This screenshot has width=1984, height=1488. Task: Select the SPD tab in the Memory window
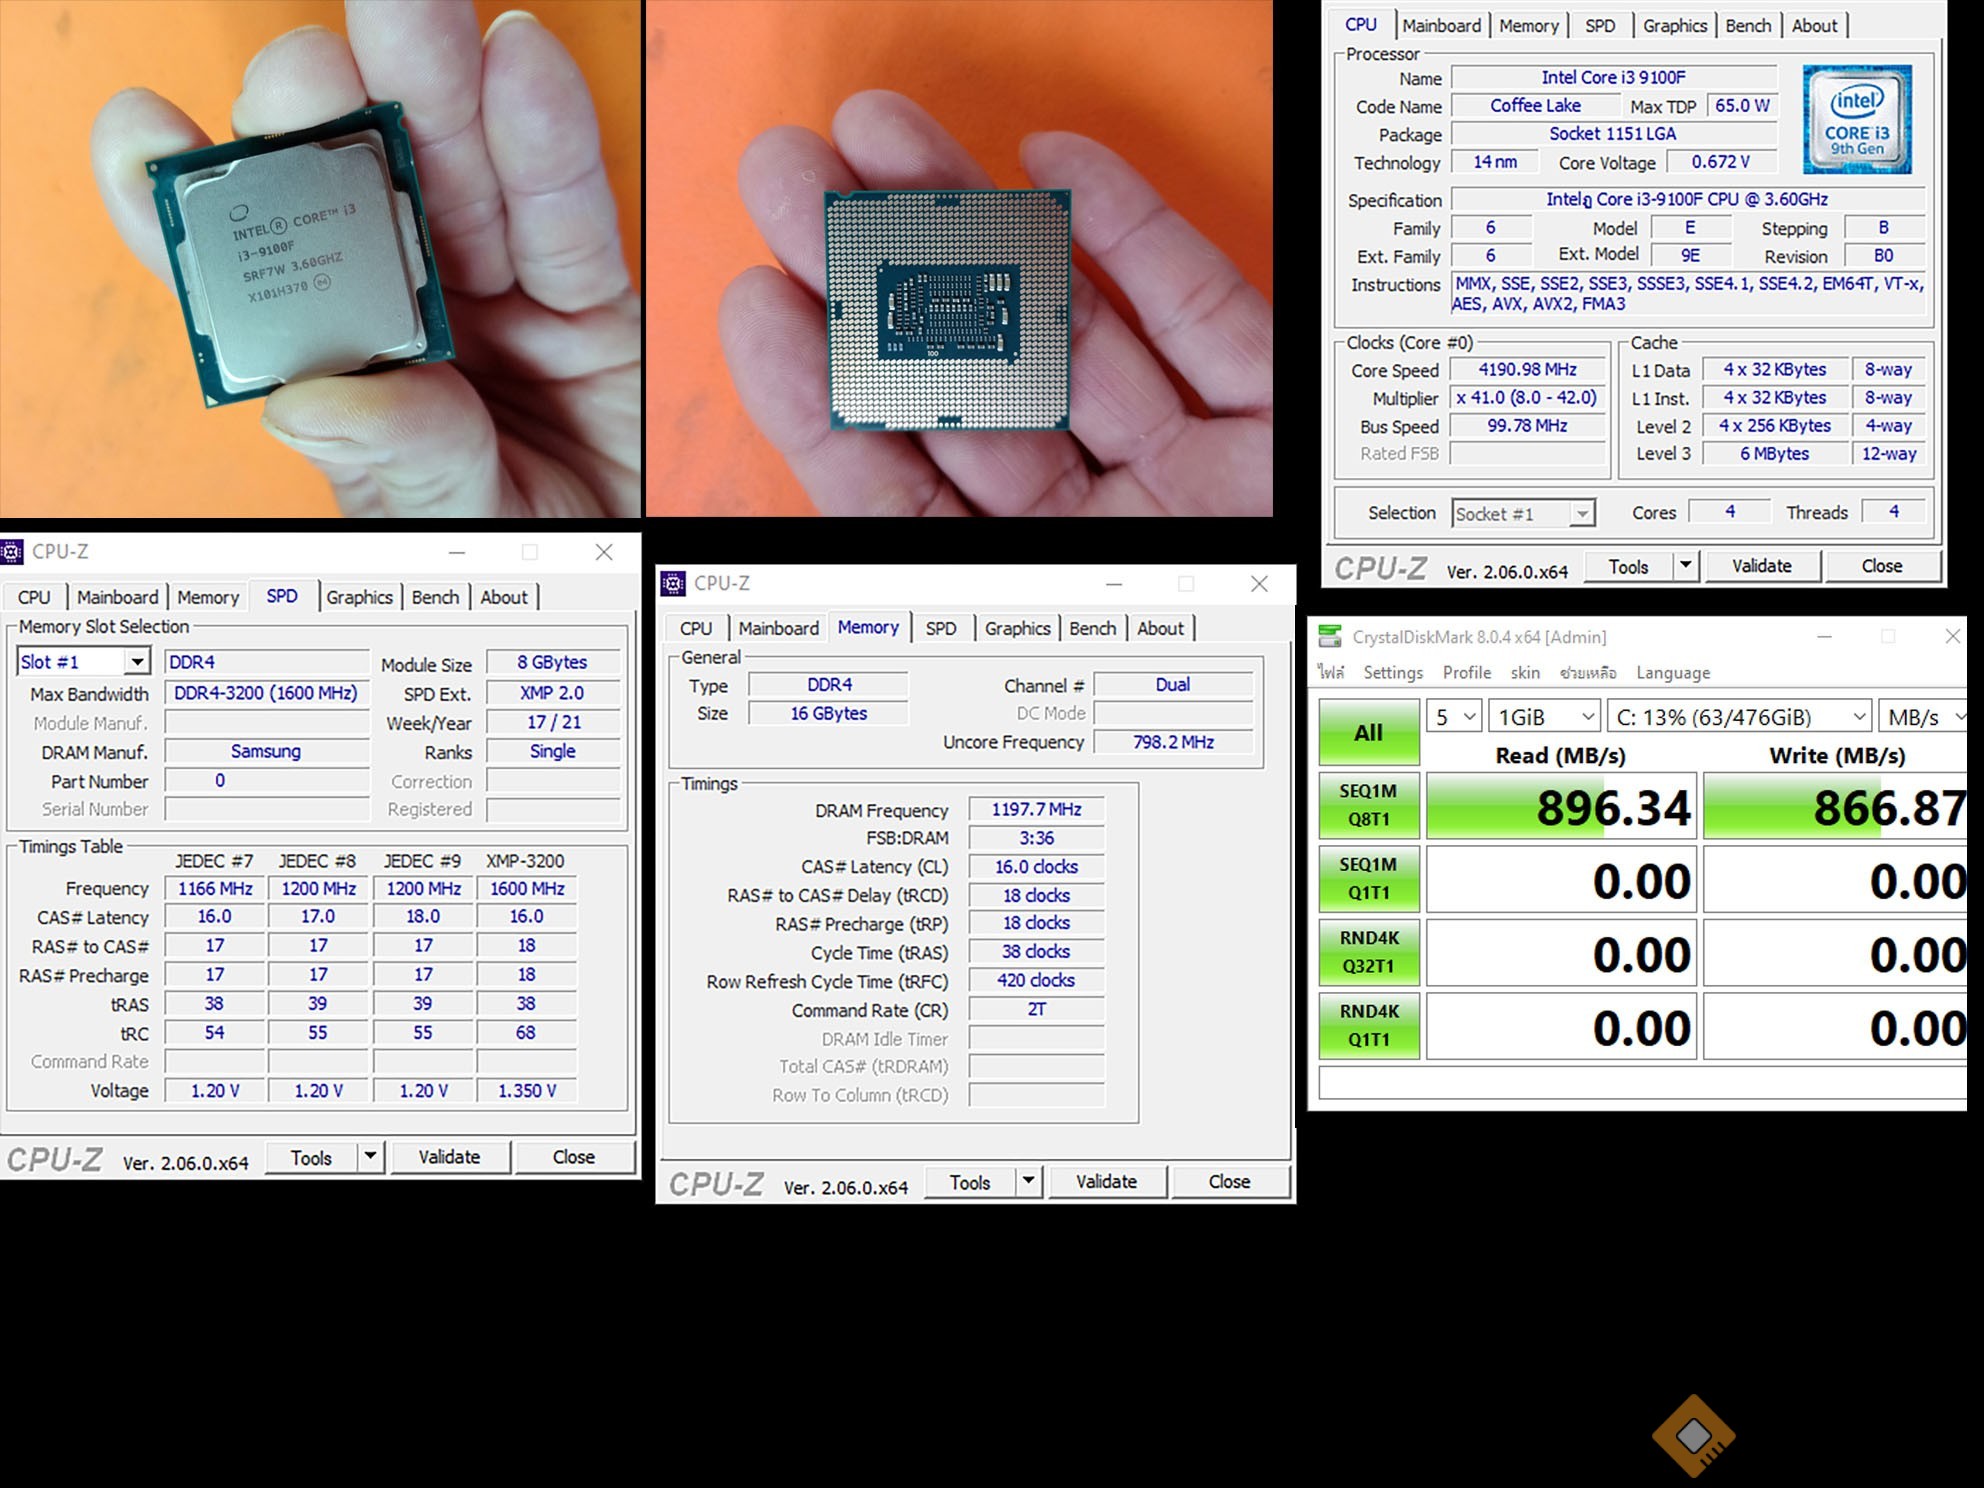click(x=941, y=628)
